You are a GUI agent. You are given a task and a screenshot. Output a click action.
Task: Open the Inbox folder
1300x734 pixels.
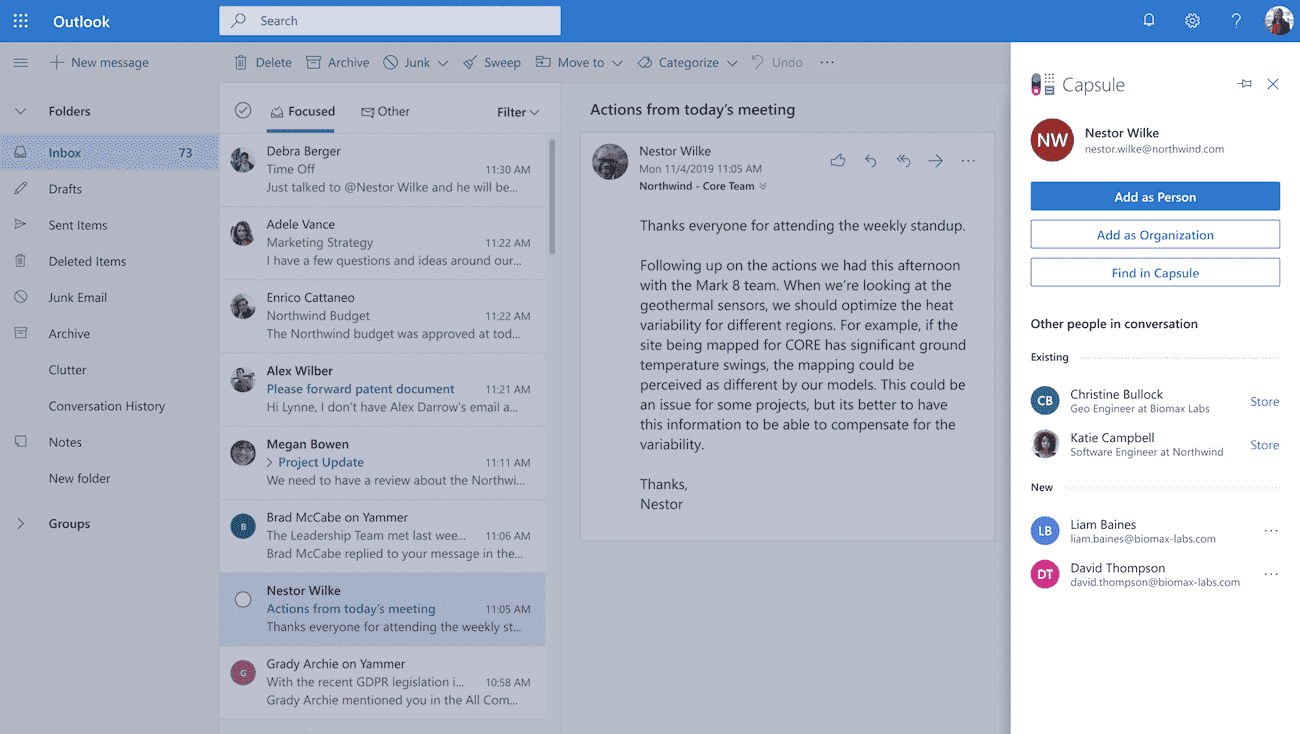coord(109,153)
